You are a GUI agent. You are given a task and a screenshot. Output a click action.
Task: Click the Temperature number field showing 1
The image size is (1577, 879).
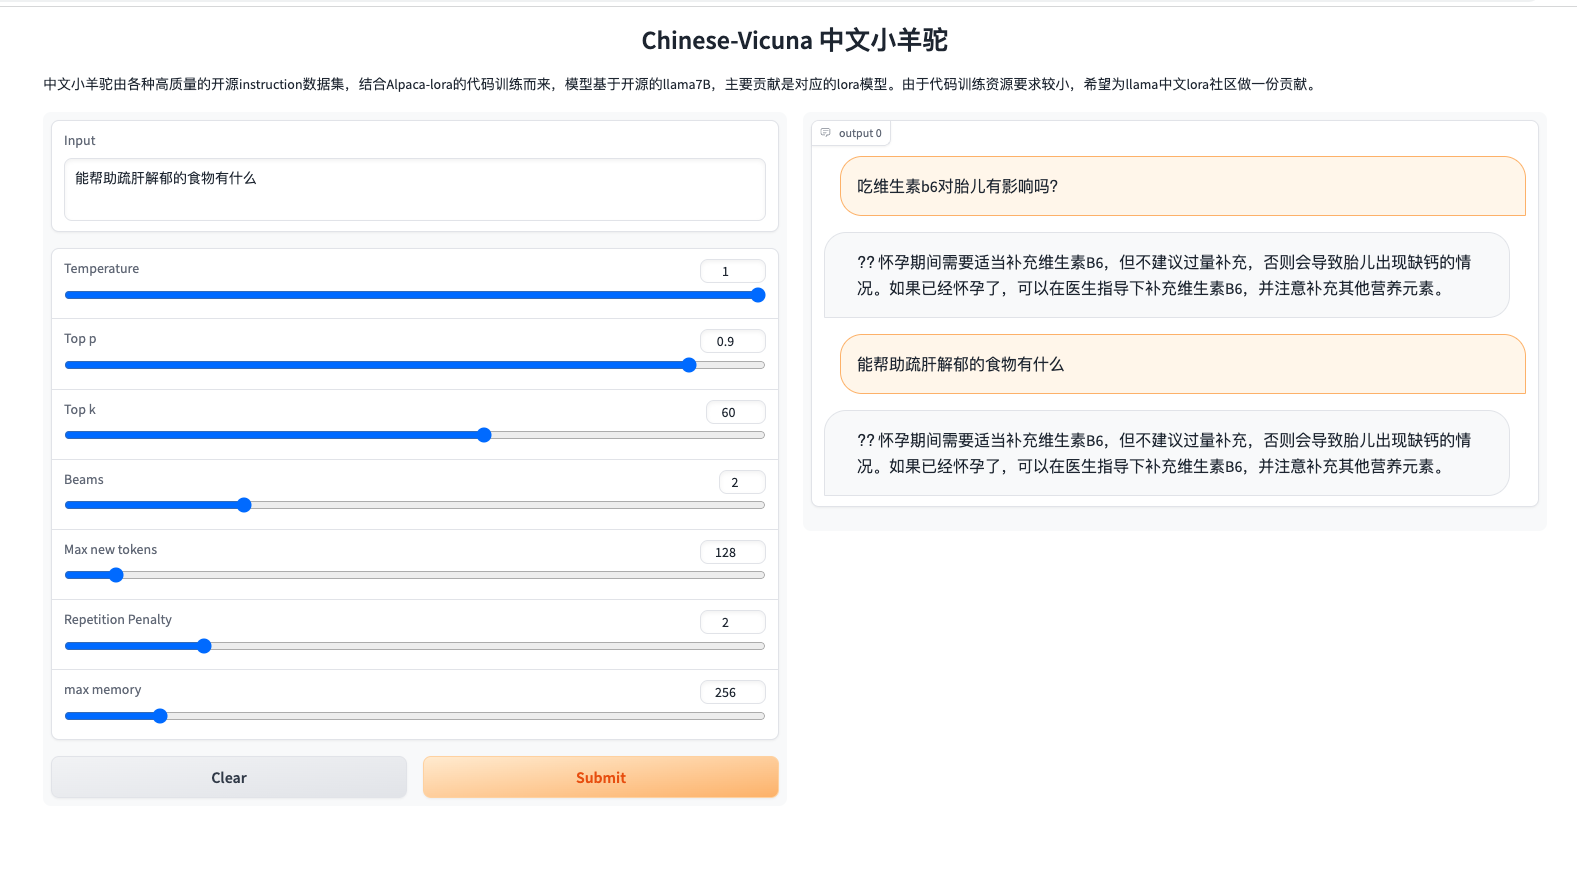click(x=733, y=271)
